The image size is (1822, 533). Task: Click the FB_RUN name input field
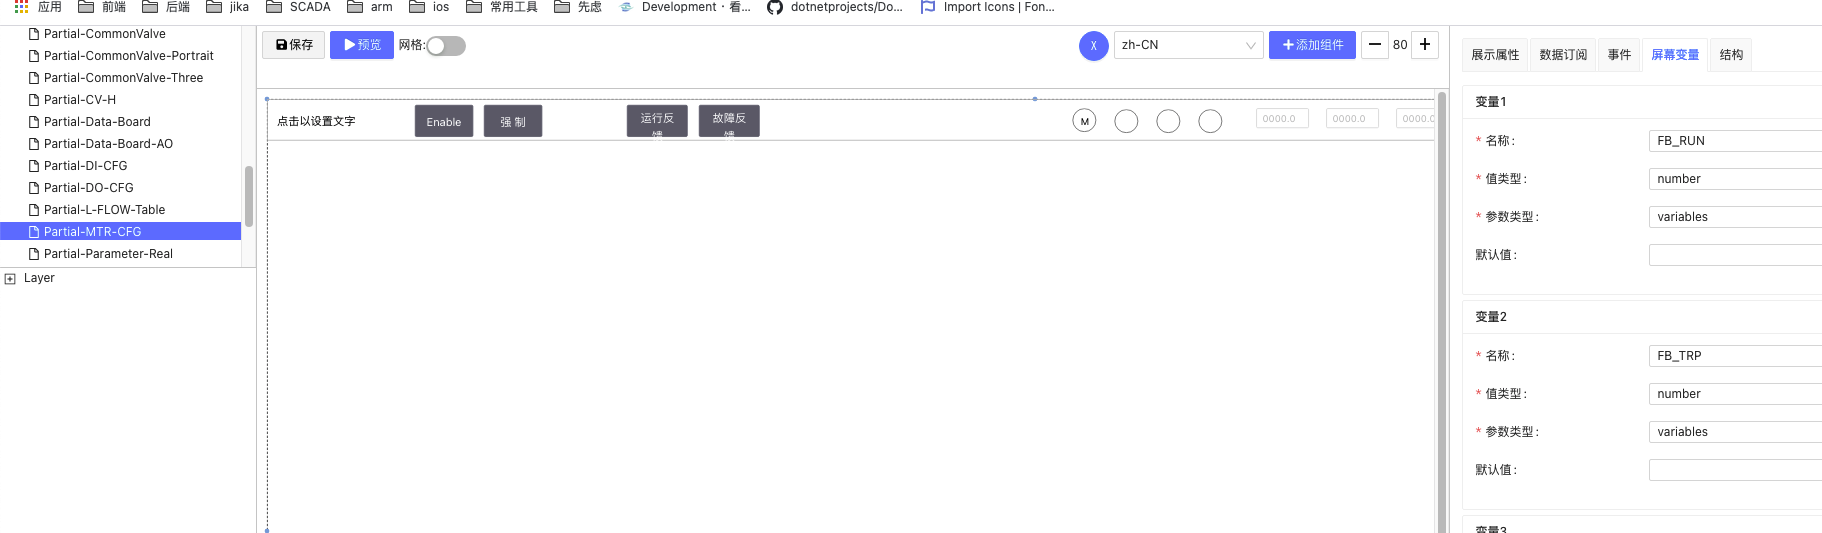point(1734,141)
